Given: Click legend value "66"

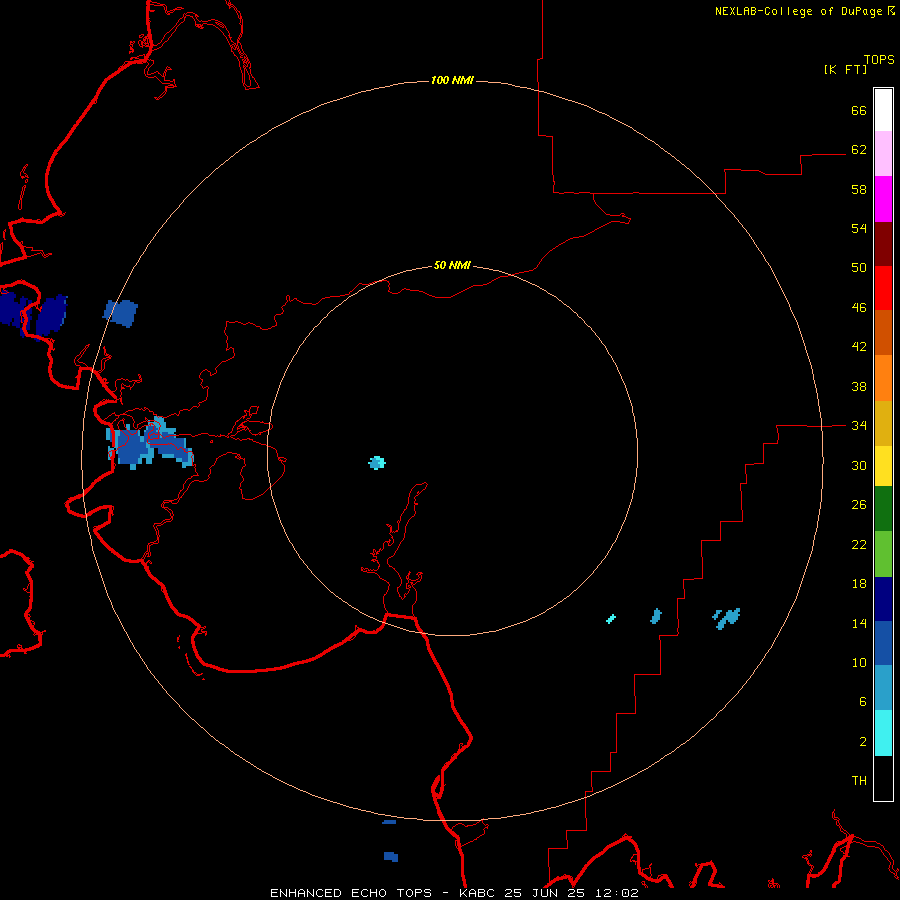Looking at the screenshot, I should pyautogui.click(x=859, y=110).
